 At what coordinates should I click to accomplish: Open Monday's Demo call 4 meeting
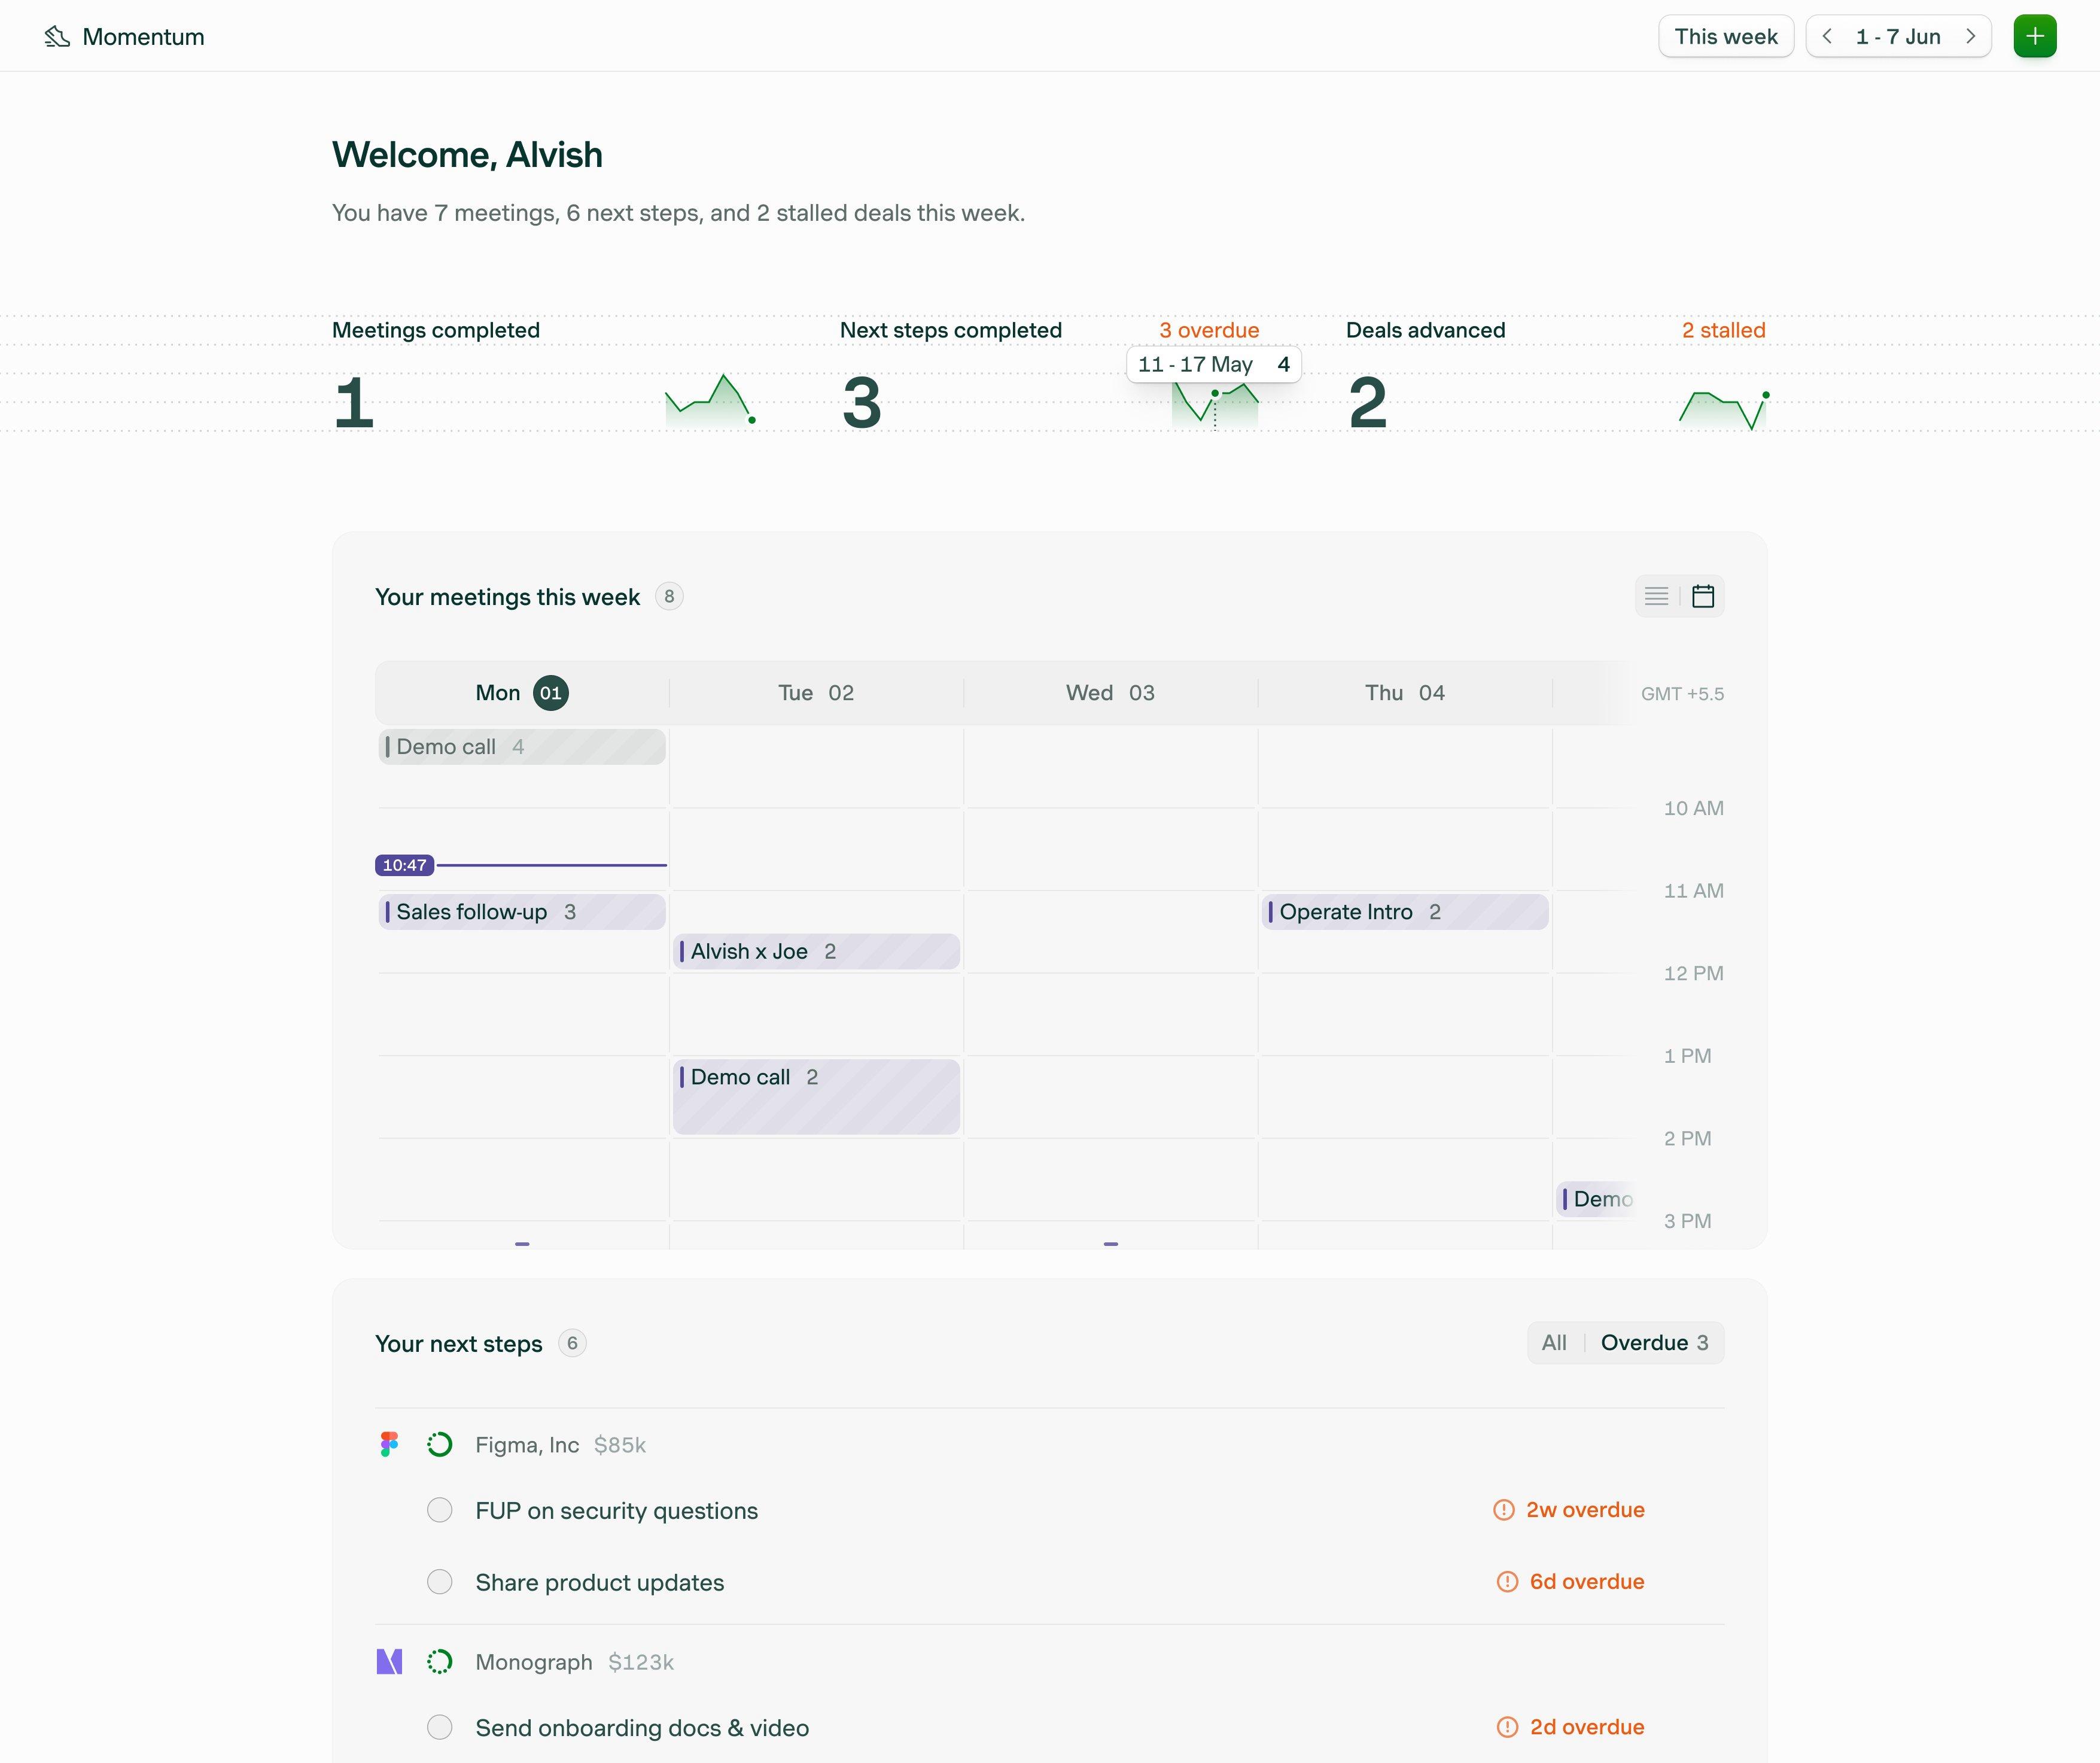522,747
